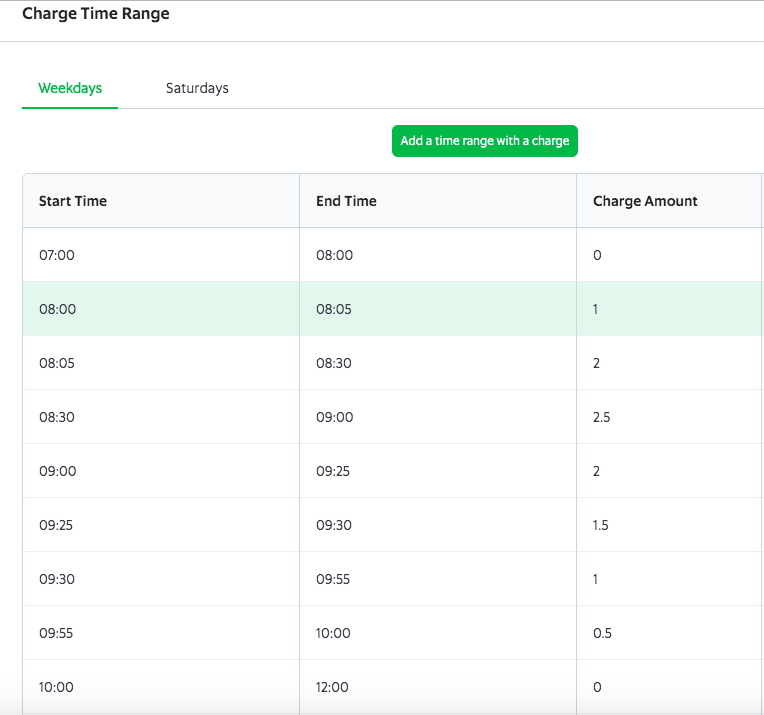Image resolution: width=764 pixels, height=715 pixels.
Task: Switch to the Saturdays tab
Action: coord(197,88)
